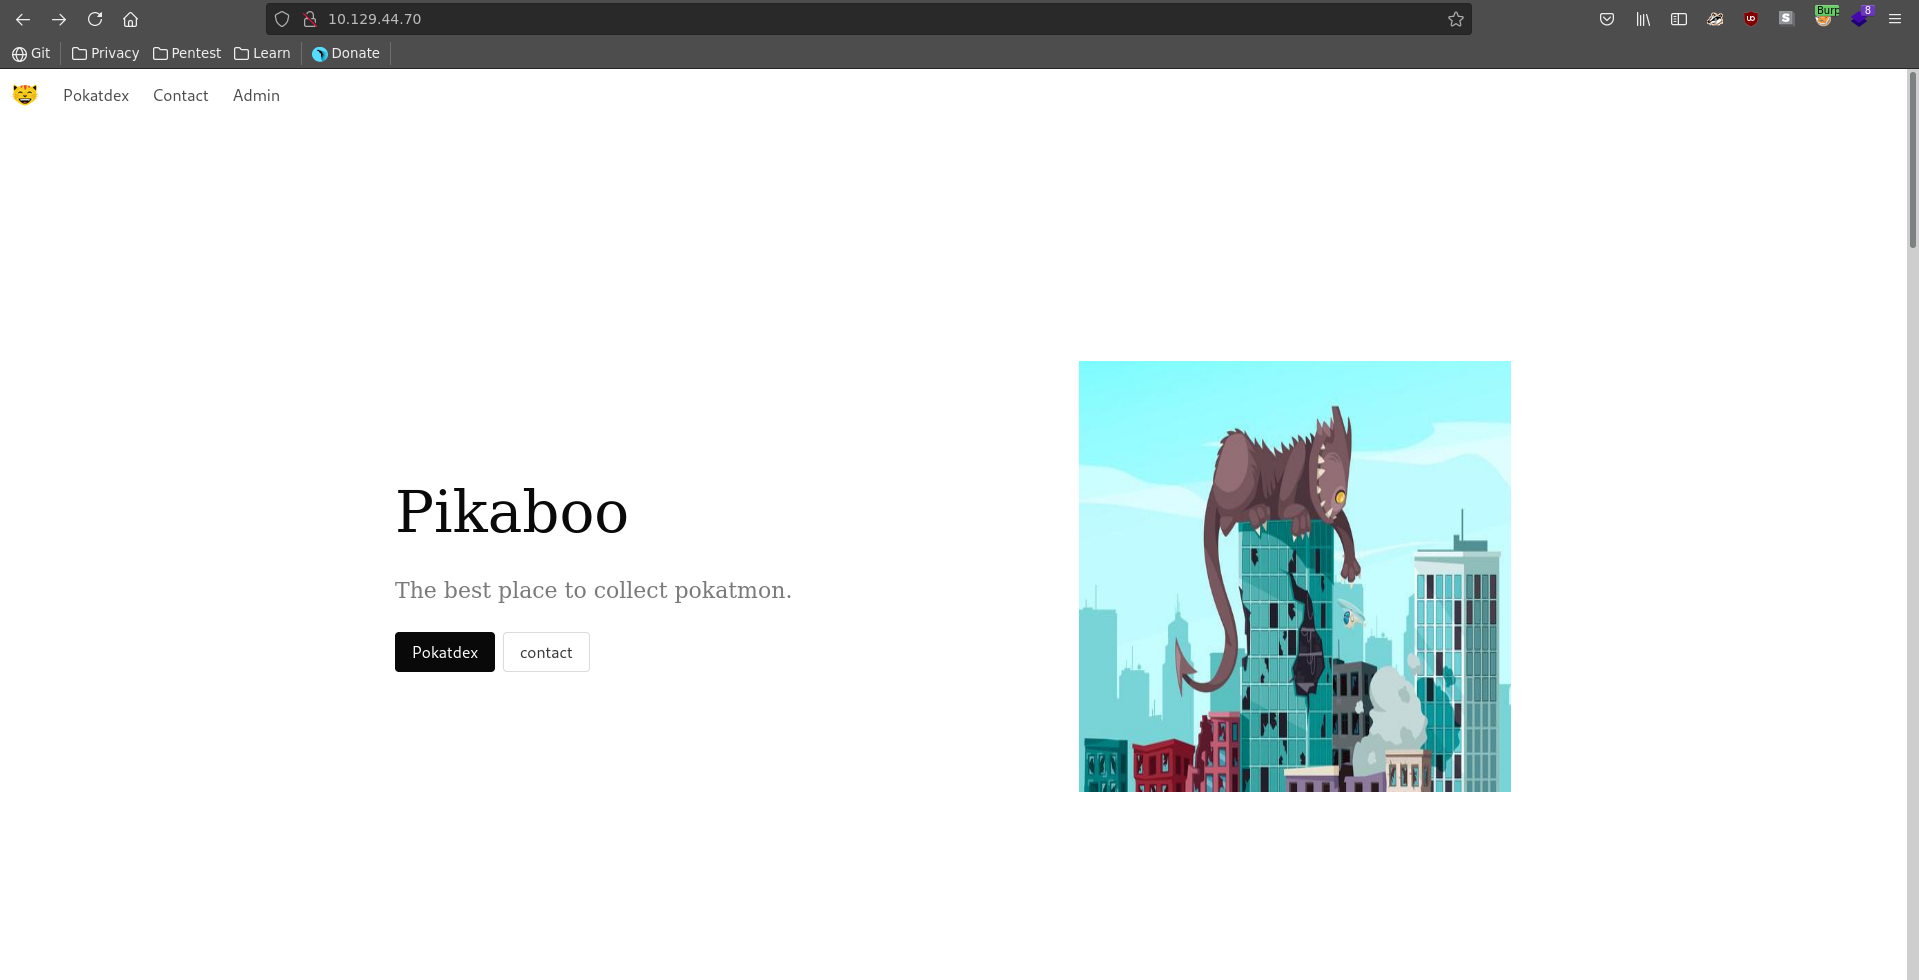This screenshot has width=1919, height=980.
Task: Open the uBlock Origin extension
Action: [x=1750, y=19]
